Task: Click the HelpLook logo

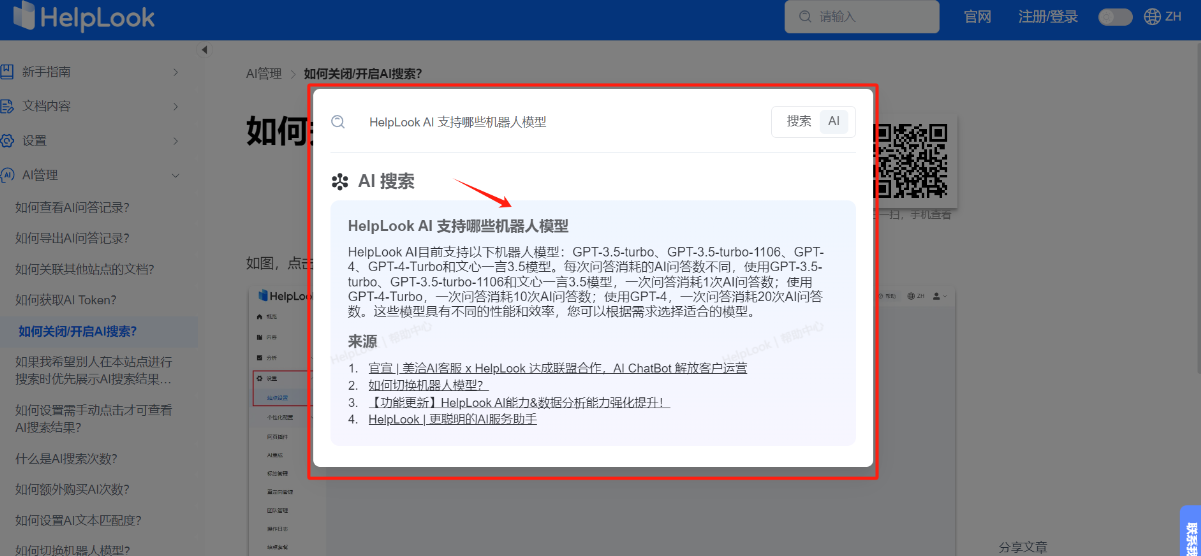Action: [x=84, y=16]
